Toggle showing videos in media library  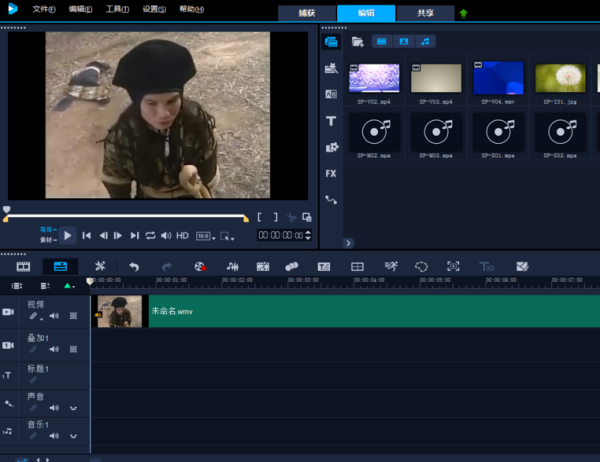coord(382,41)
